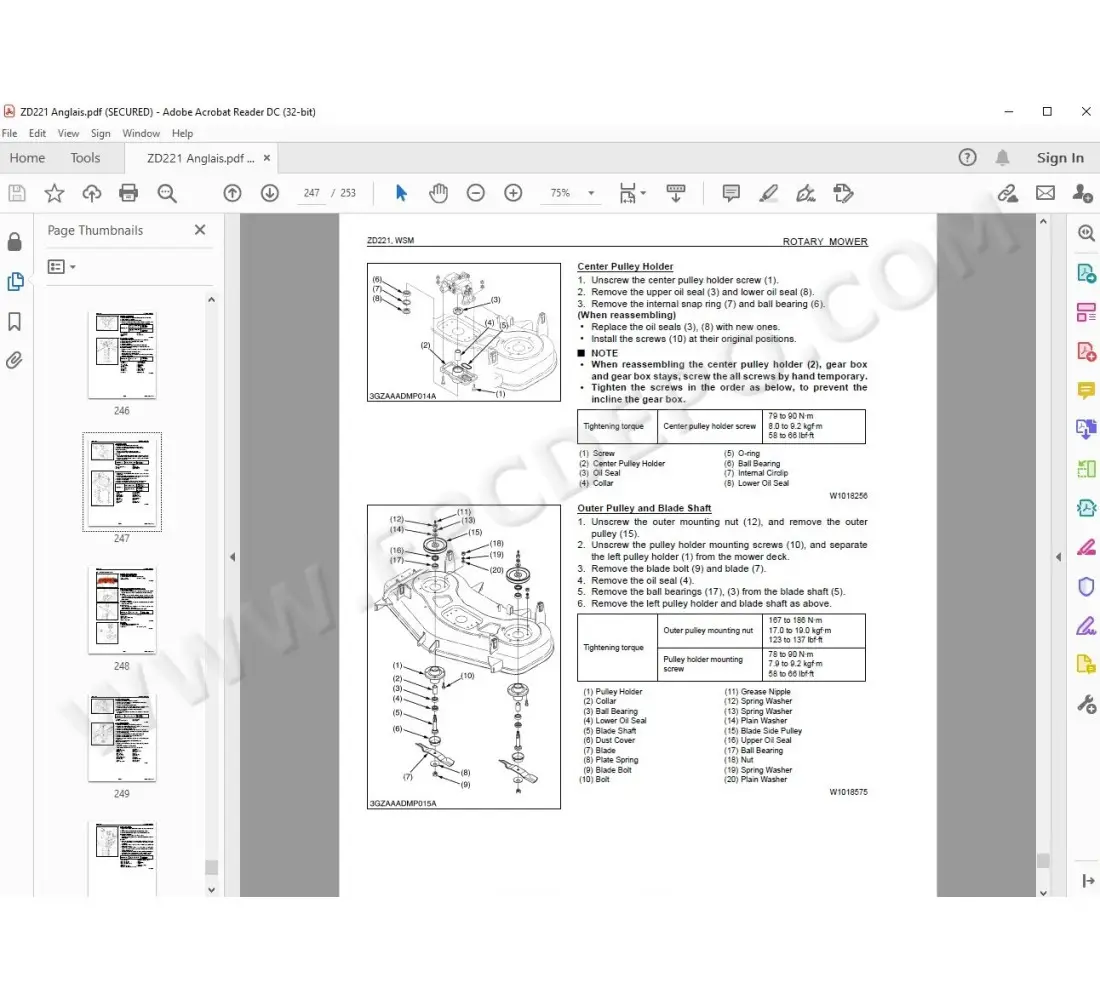Screen dimensions: 1100x1000
Task: Switch to the Tools tab
Action: (85, 158)
